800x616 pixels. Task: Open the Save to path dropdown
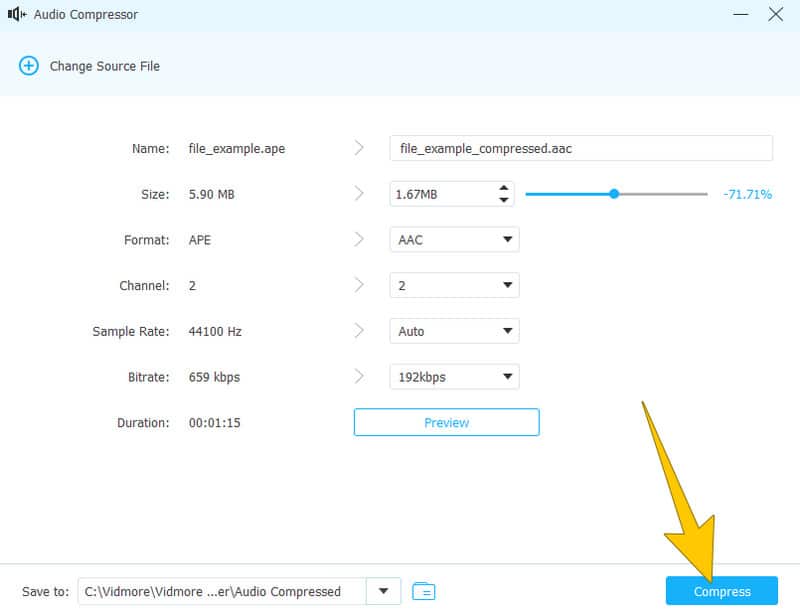pos(383,591)
